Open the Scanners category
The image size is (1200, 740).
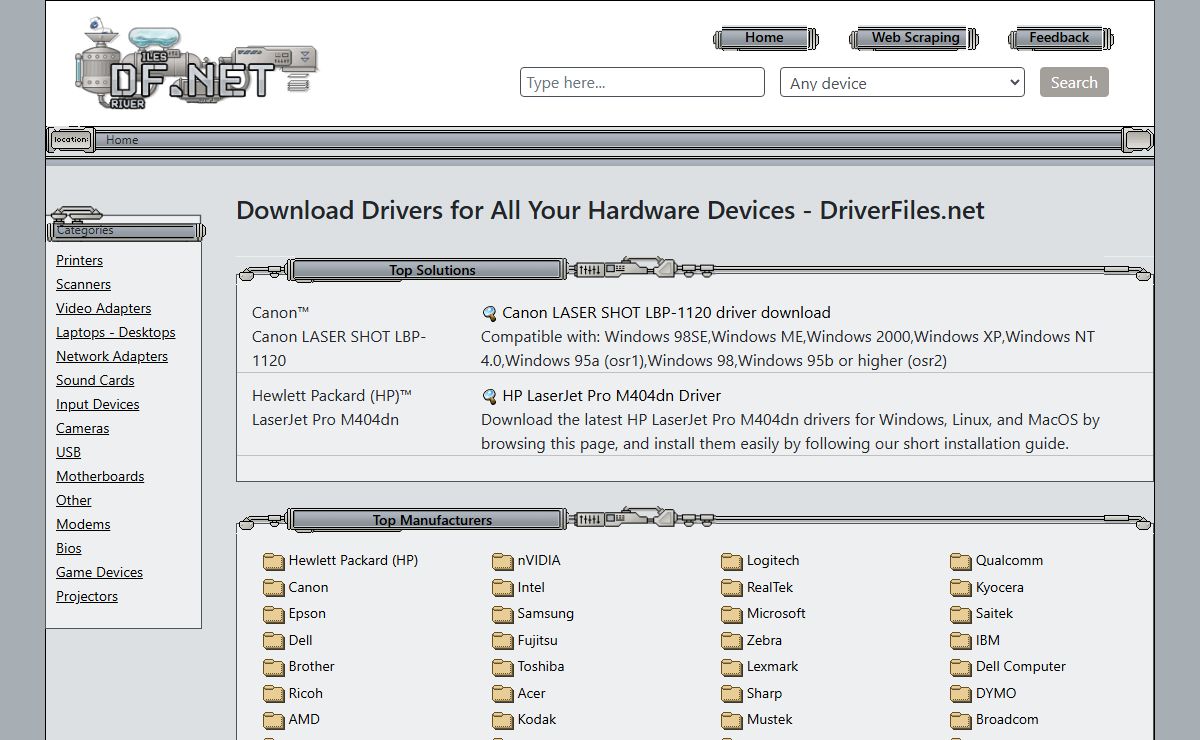[83, 284]
